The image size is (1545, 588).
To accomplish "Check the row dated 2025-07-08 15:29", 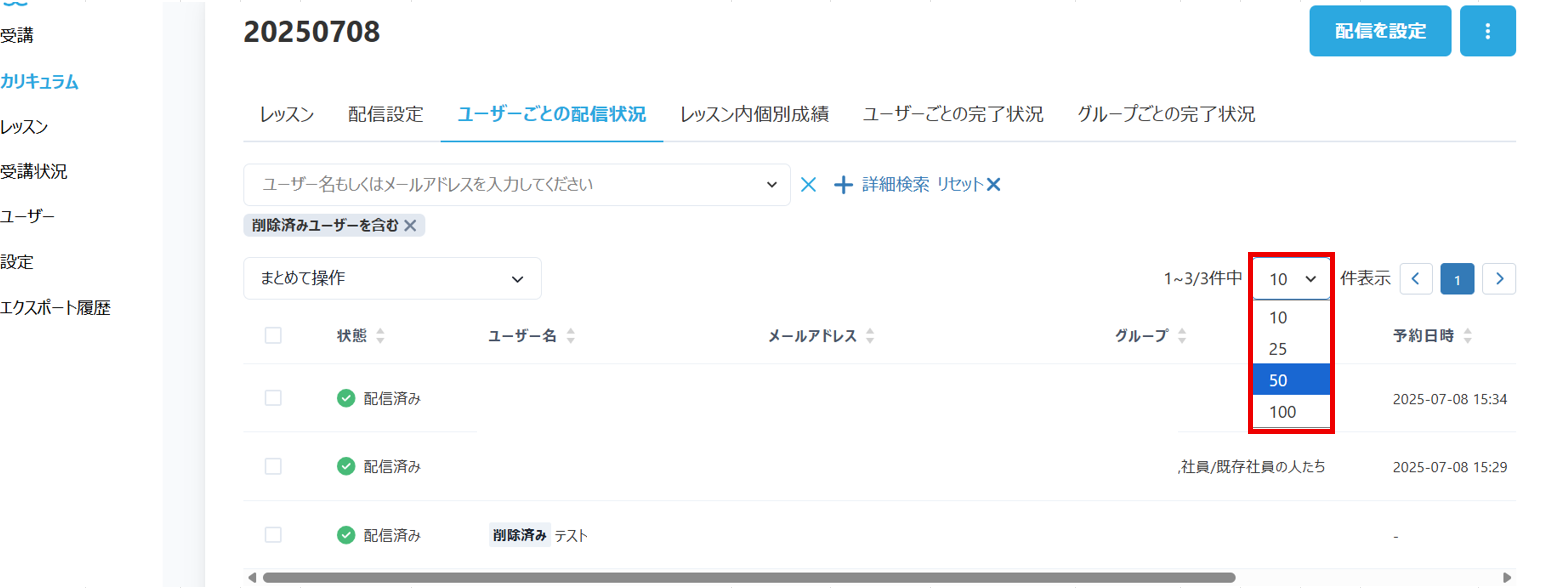I will tap(273, 466).
